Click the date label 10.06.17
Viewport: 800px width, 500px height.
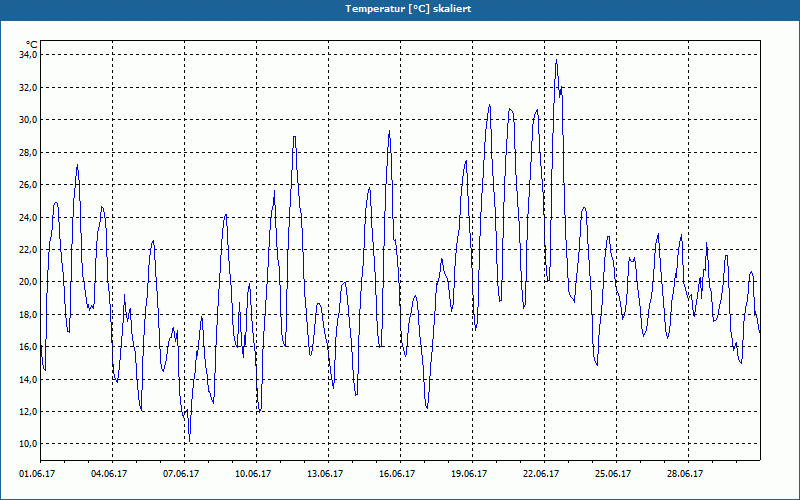(x=253, y=474)
